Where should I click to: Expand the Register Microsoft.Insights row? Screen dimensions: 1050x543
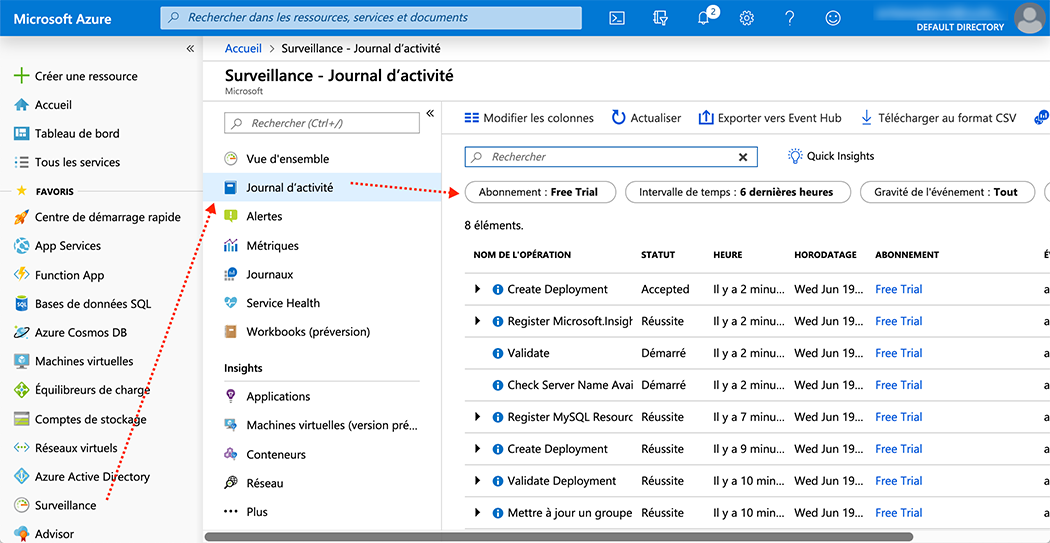478,321
